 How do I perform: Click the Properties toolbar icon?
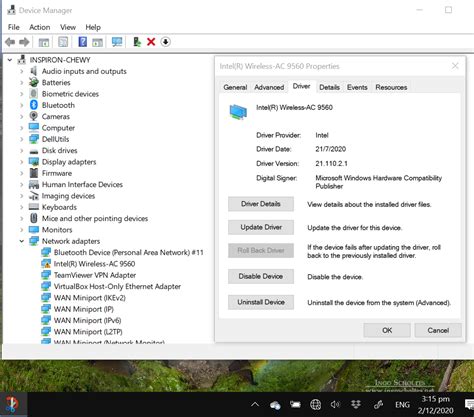pyautogui.click(x=63, y=42)
